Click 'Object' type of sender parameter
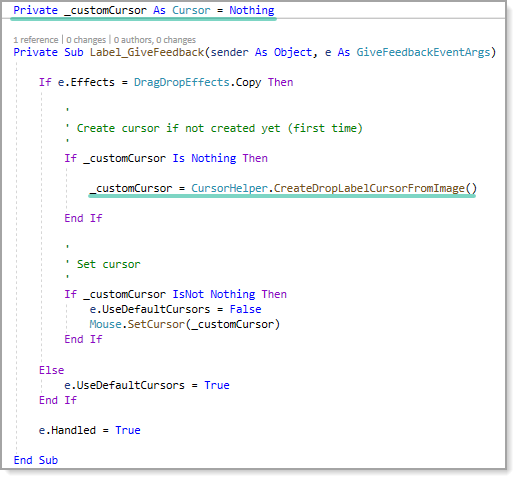Viewport: 518px width, 481px height. (x=293, y=52)
